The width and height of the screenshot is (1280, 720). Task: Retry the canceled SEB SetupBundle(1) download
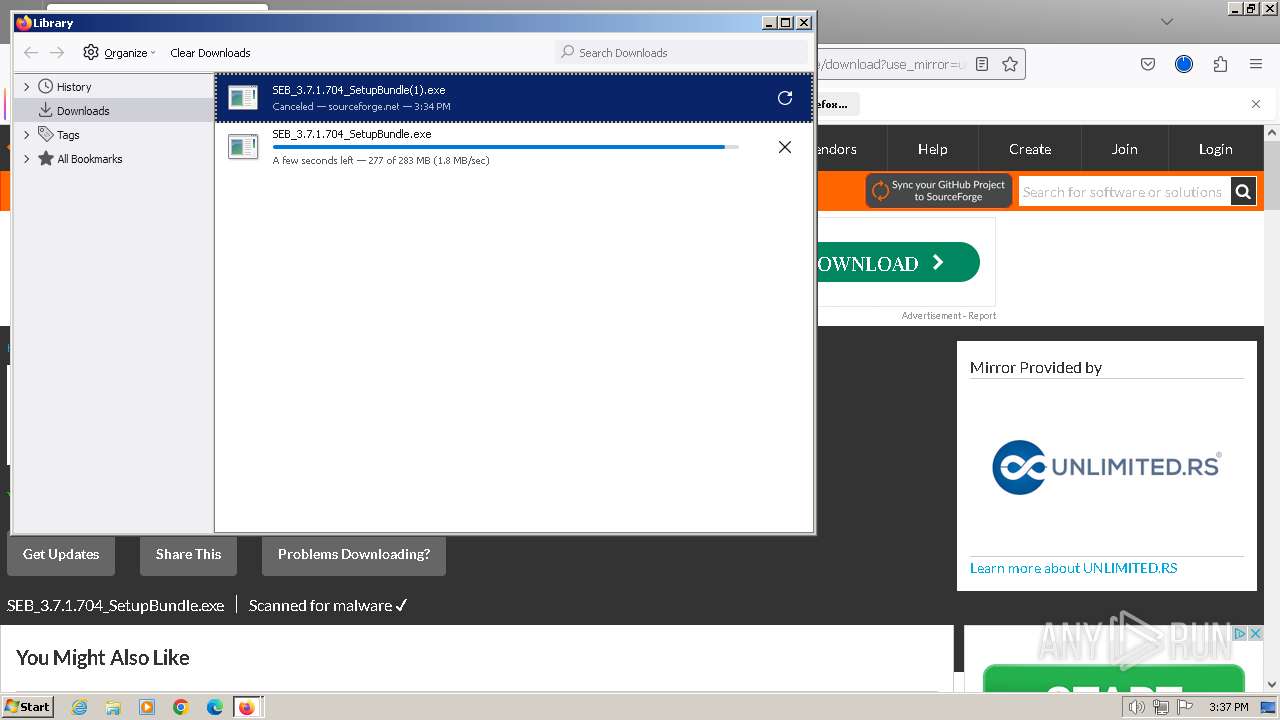tap(785, 98)
